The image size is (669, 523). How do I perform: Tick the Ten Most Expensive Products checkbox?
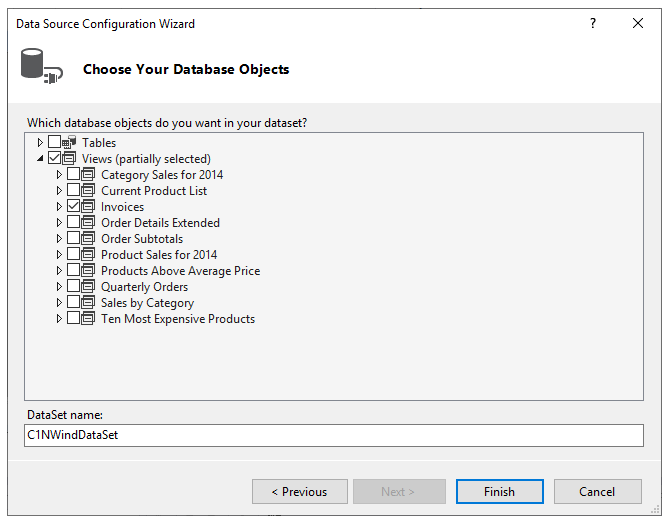(x=73, y=319)
